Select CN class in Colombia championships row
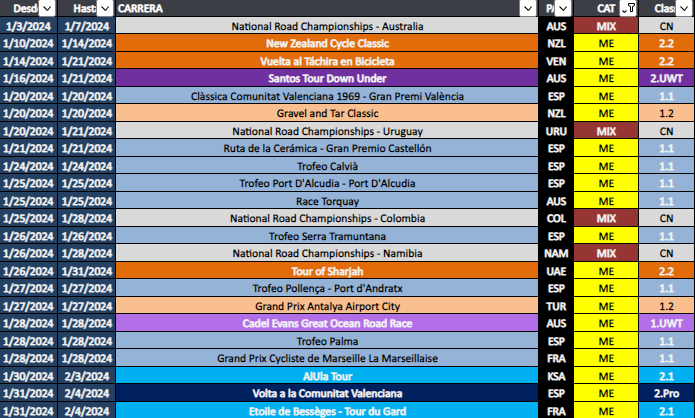Screen dimensions: 695x418 pyautogui.click(x=666, y=219)
